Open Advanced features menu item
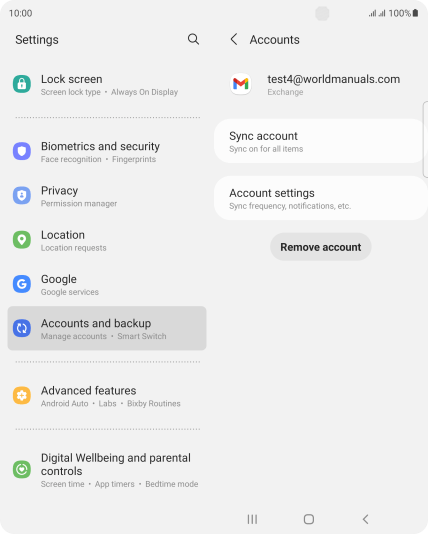The height and width of the screenshot is (534, 428). point(107,396)
